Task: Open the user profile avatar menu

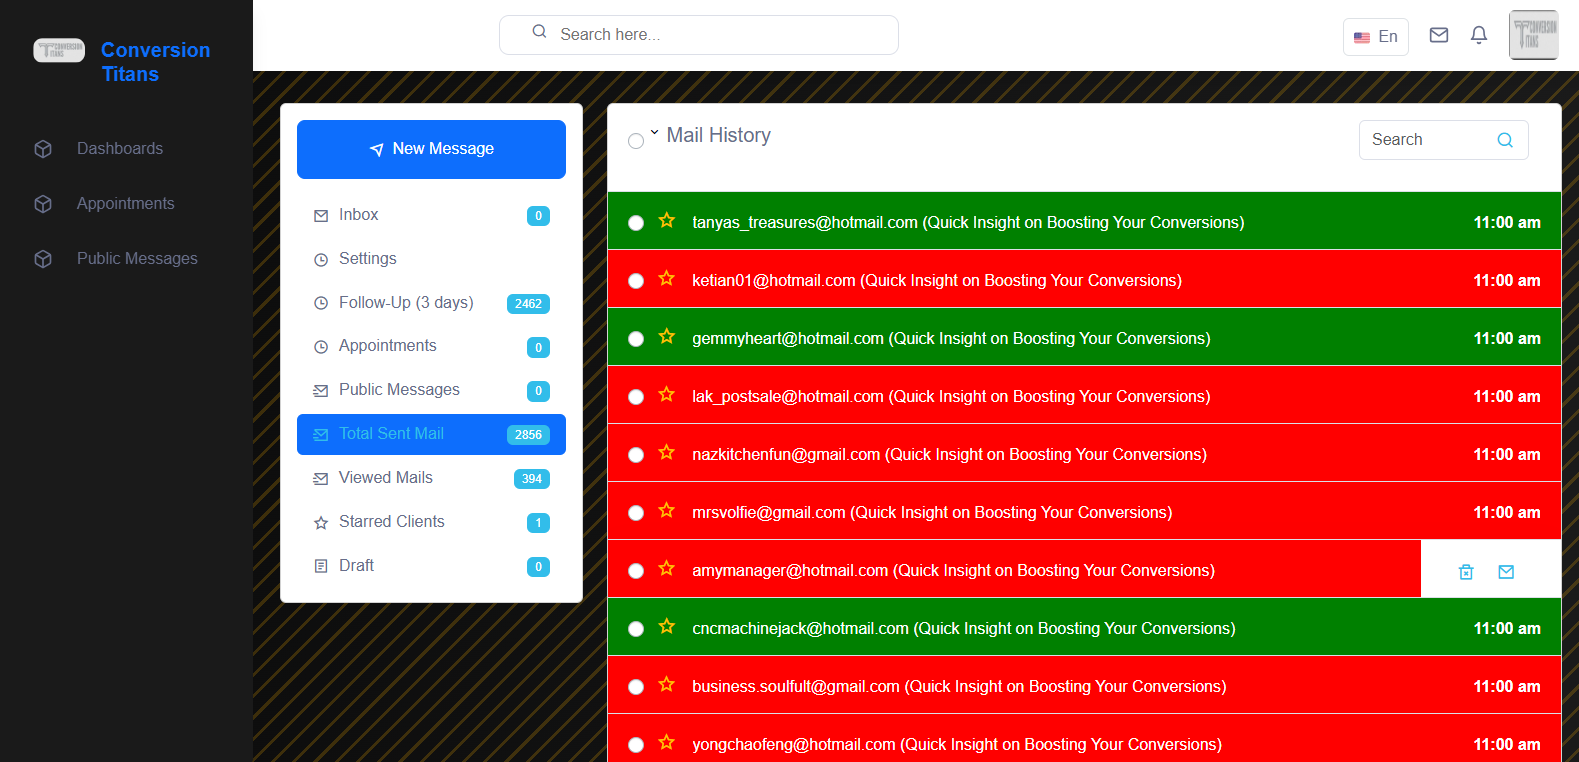Action: pyautogui.click(x=1532, y=35)
